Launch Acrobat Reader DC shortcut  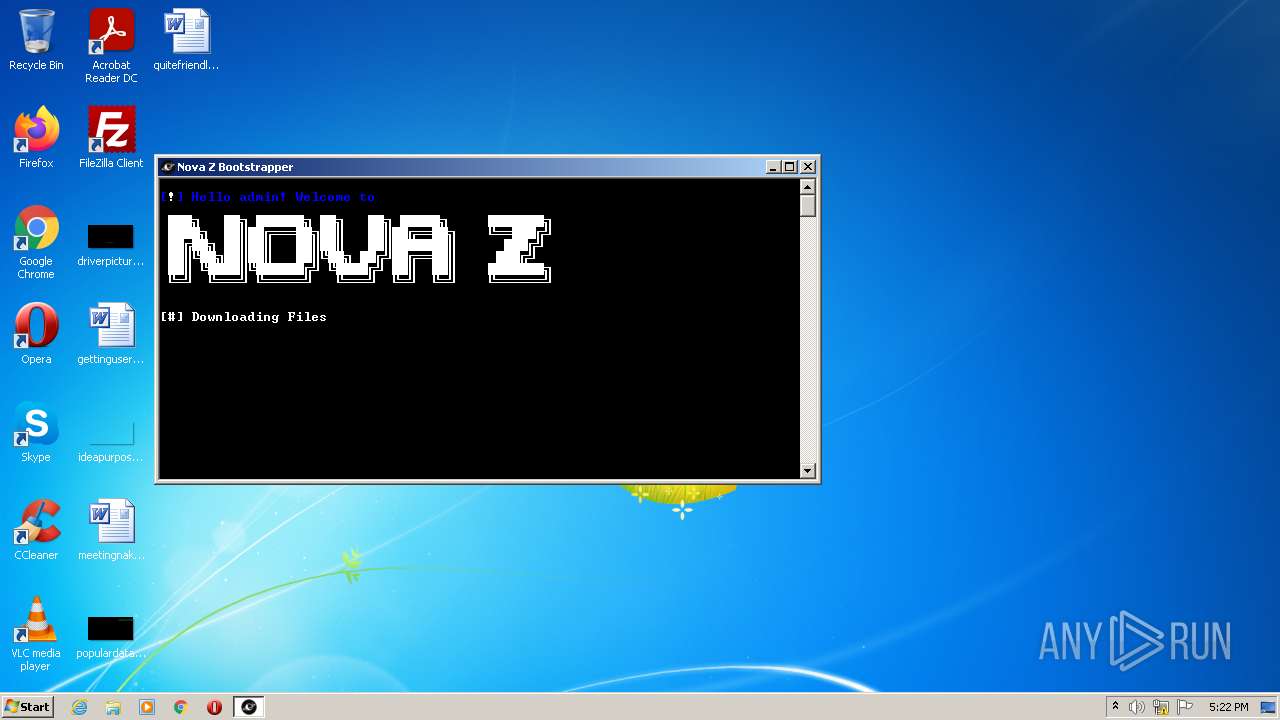(x=111, y=46)
